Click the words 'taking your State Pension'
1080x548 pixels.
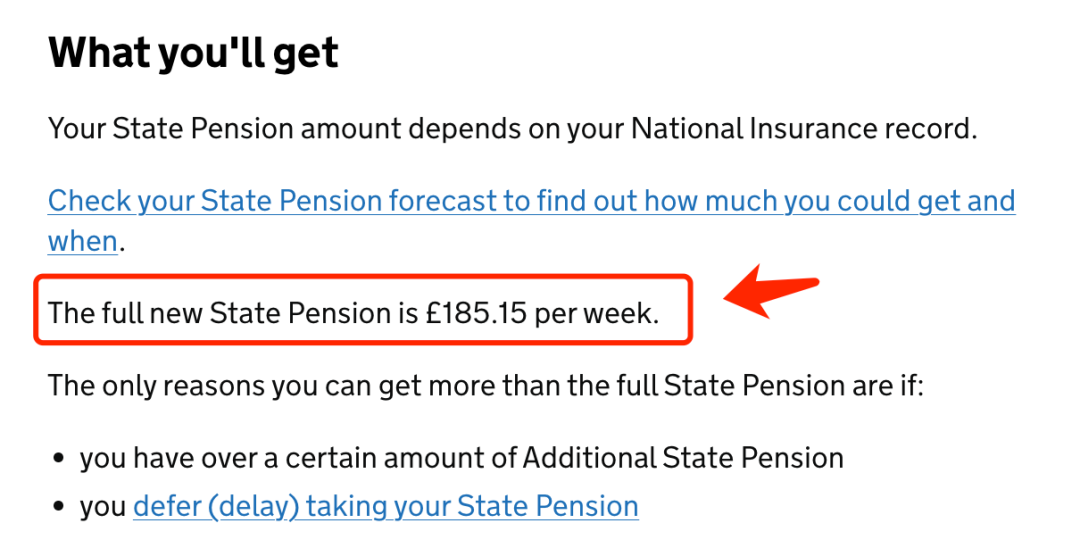(x=472, y=507)
